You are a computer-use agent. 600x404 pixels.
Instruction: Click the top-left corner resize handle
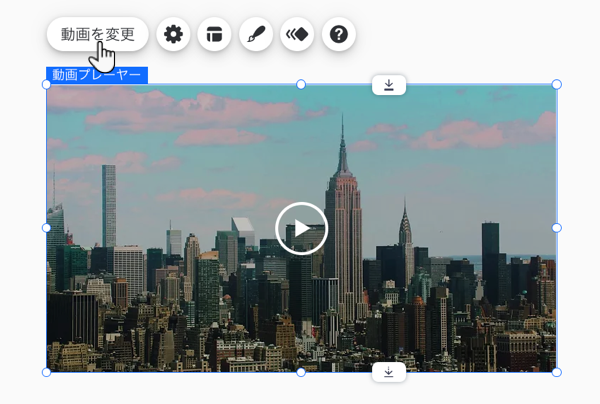point(46,85)
